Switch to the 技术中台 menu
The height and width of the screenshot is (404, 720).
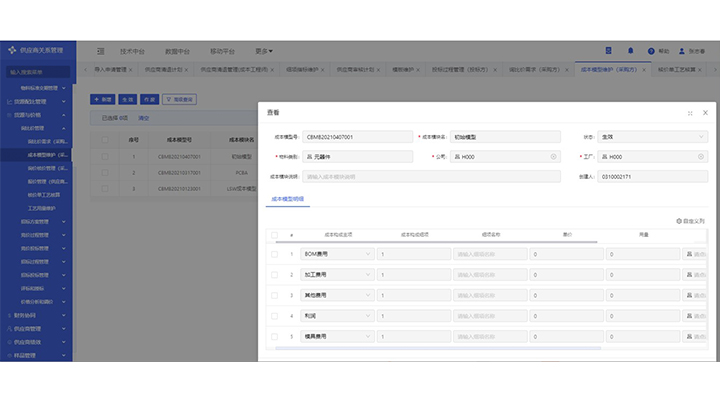(132, 50)
